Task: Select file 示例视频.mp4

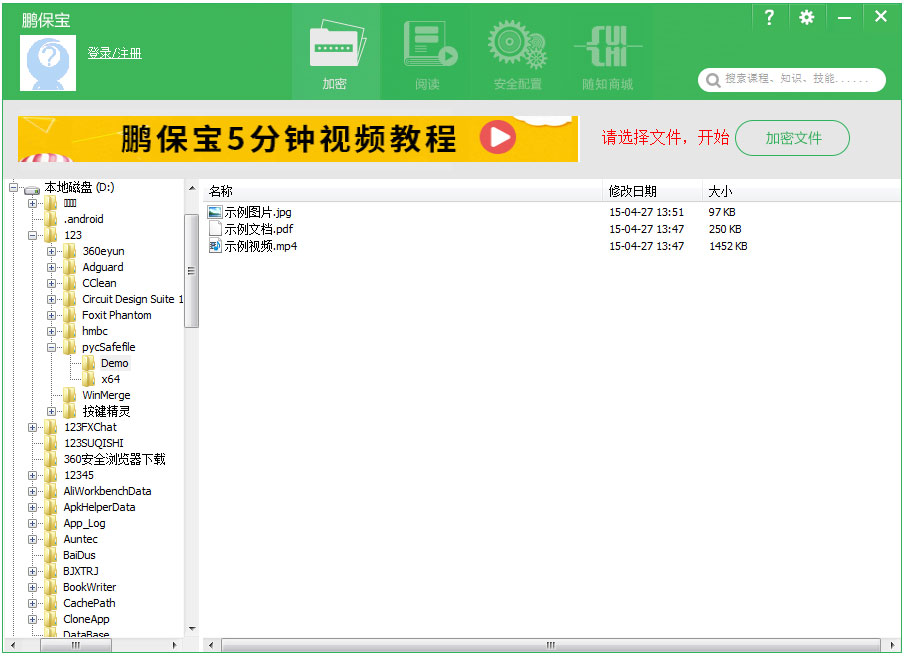Action: [261, 245]
